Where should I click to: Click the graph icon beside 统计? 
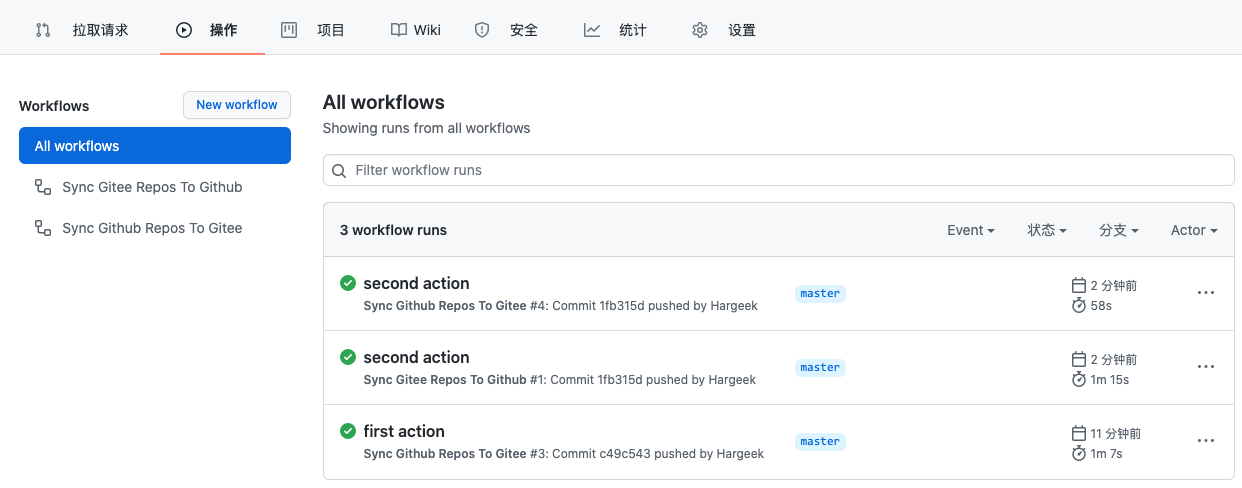click(x=592, y=30)
